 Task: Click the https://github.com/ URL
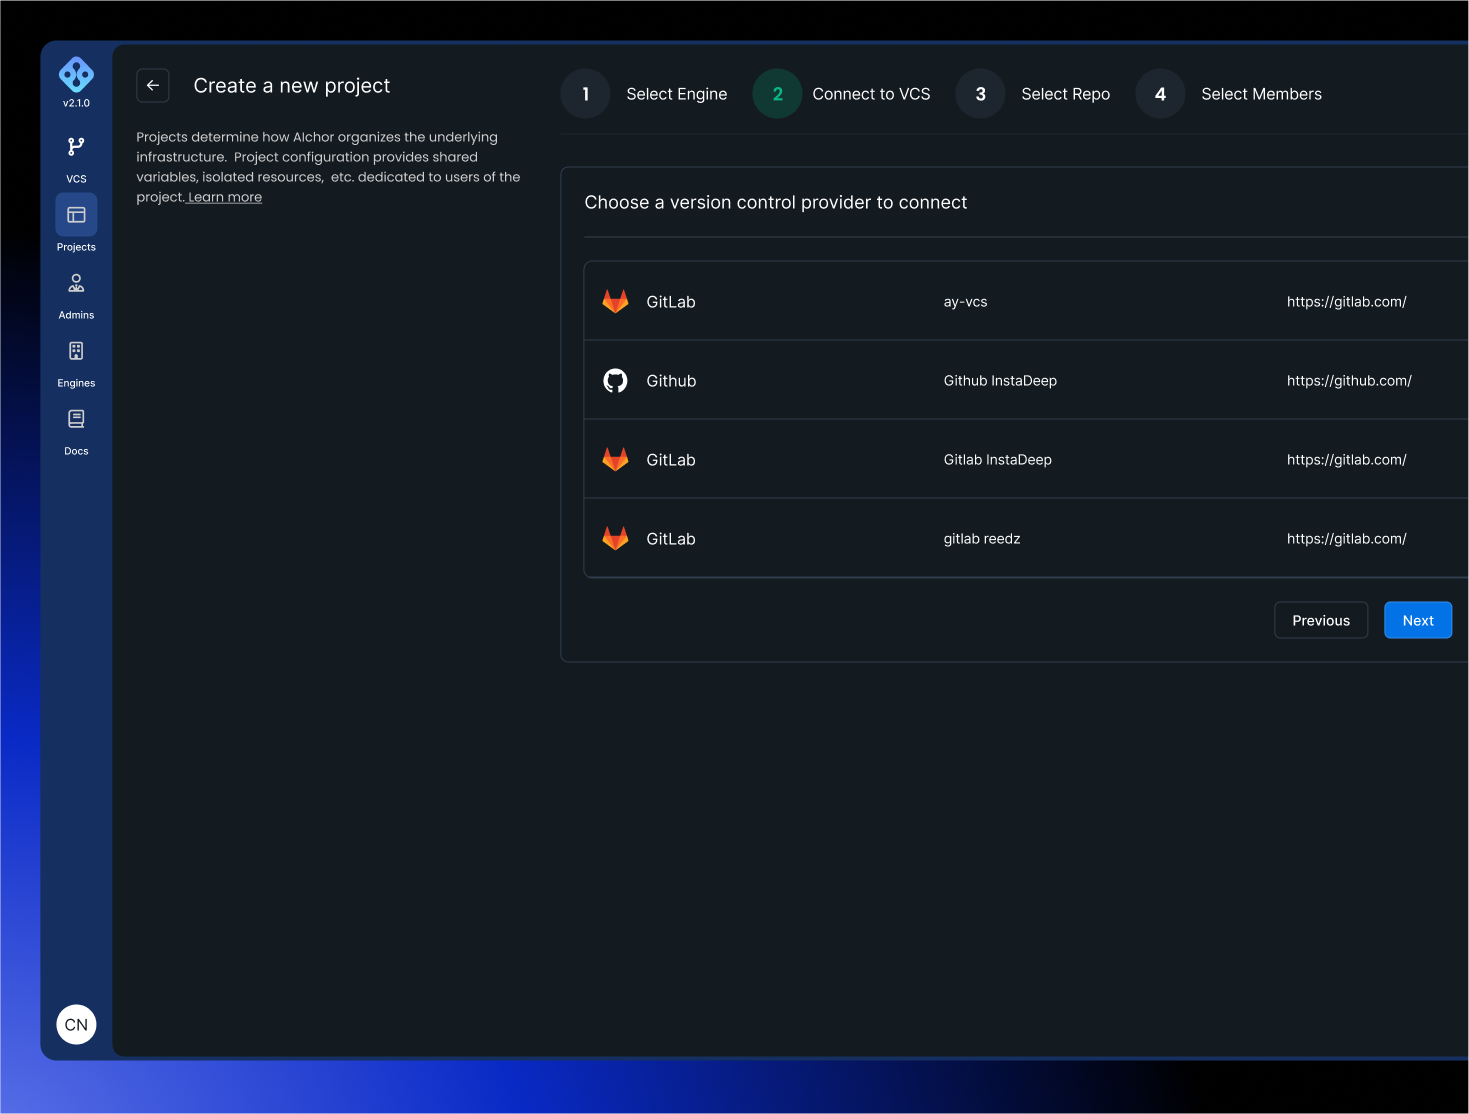click(x=1349, y=380)
